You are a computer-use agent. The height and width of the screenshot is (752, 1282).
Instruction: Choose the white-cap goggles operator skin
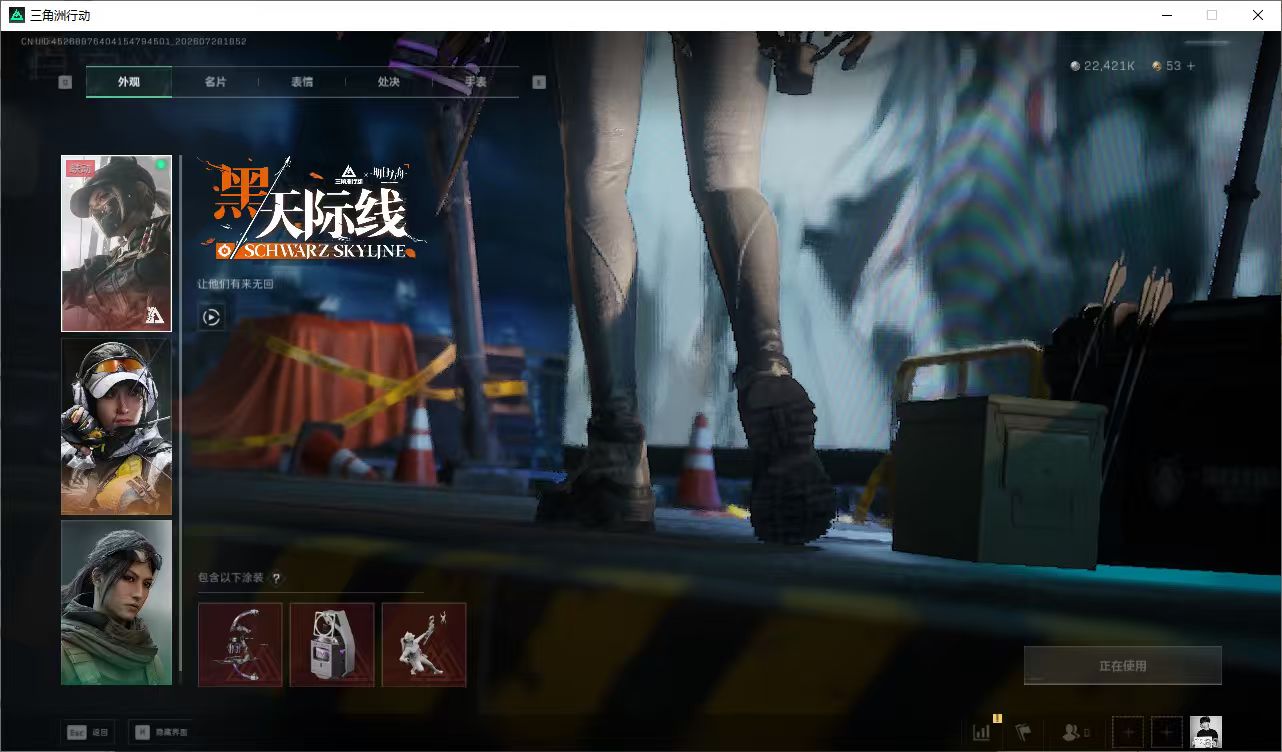pos(116,426)
